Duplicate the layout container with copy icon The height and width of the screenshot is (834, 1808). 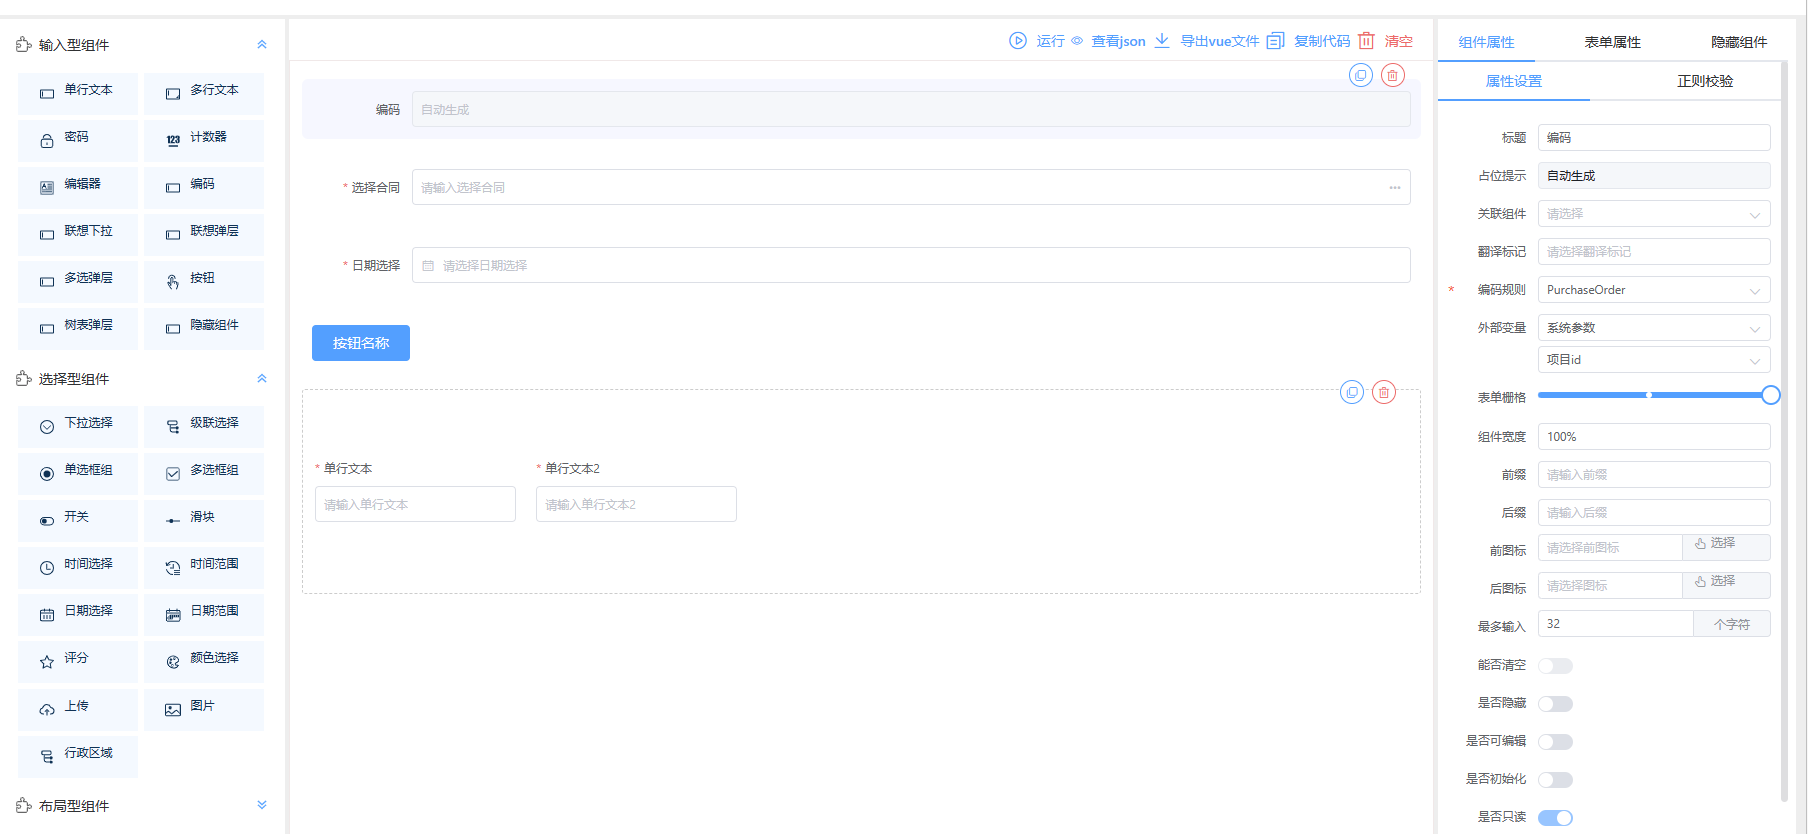click(x=1352, y=392)
